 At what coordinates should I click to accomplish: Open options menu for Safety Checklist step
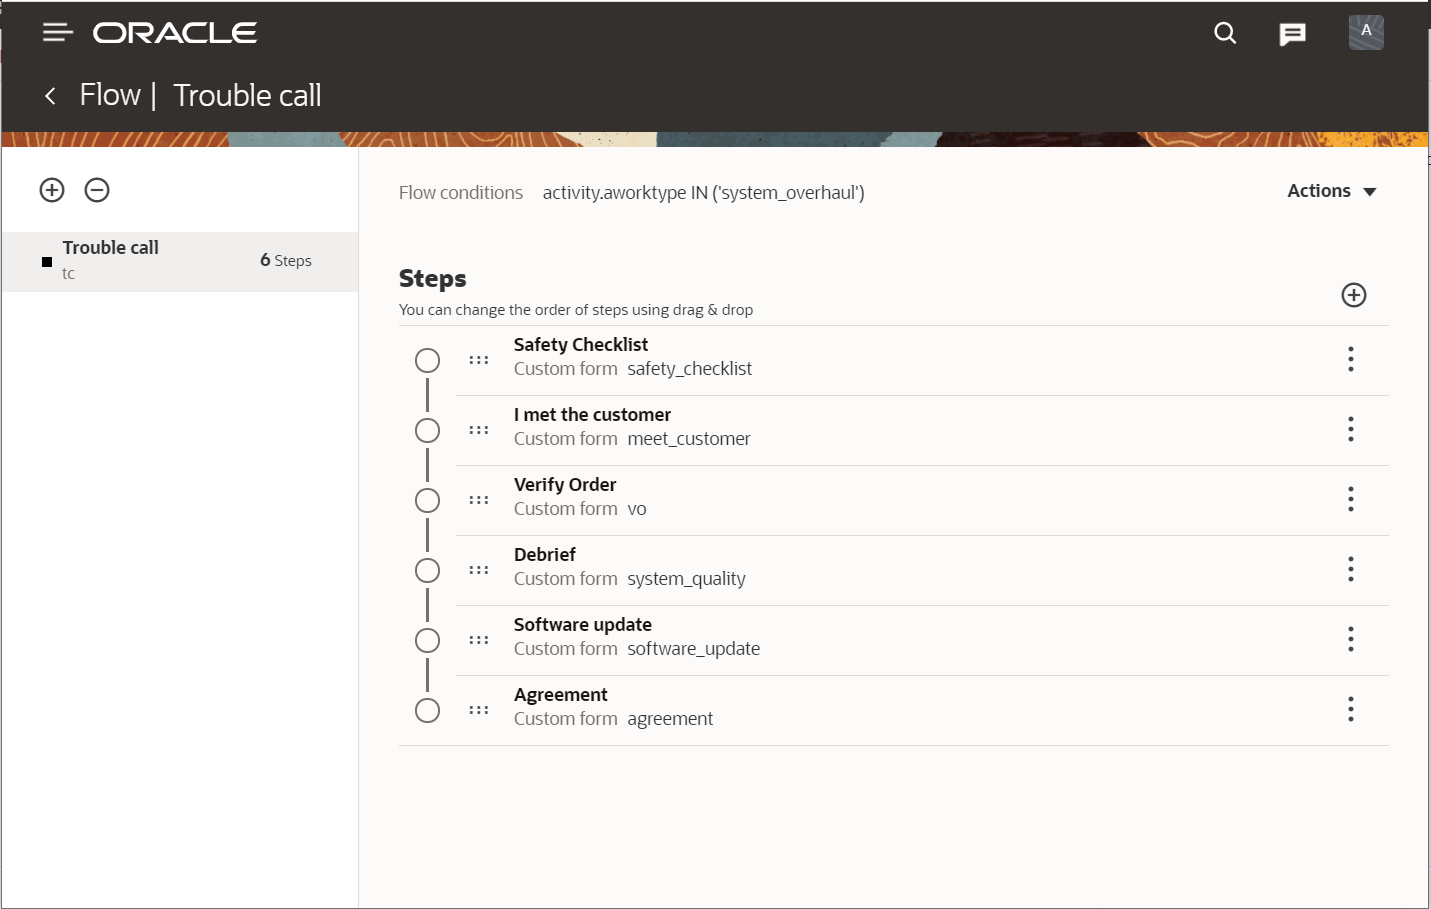[x=1350, y=359]
